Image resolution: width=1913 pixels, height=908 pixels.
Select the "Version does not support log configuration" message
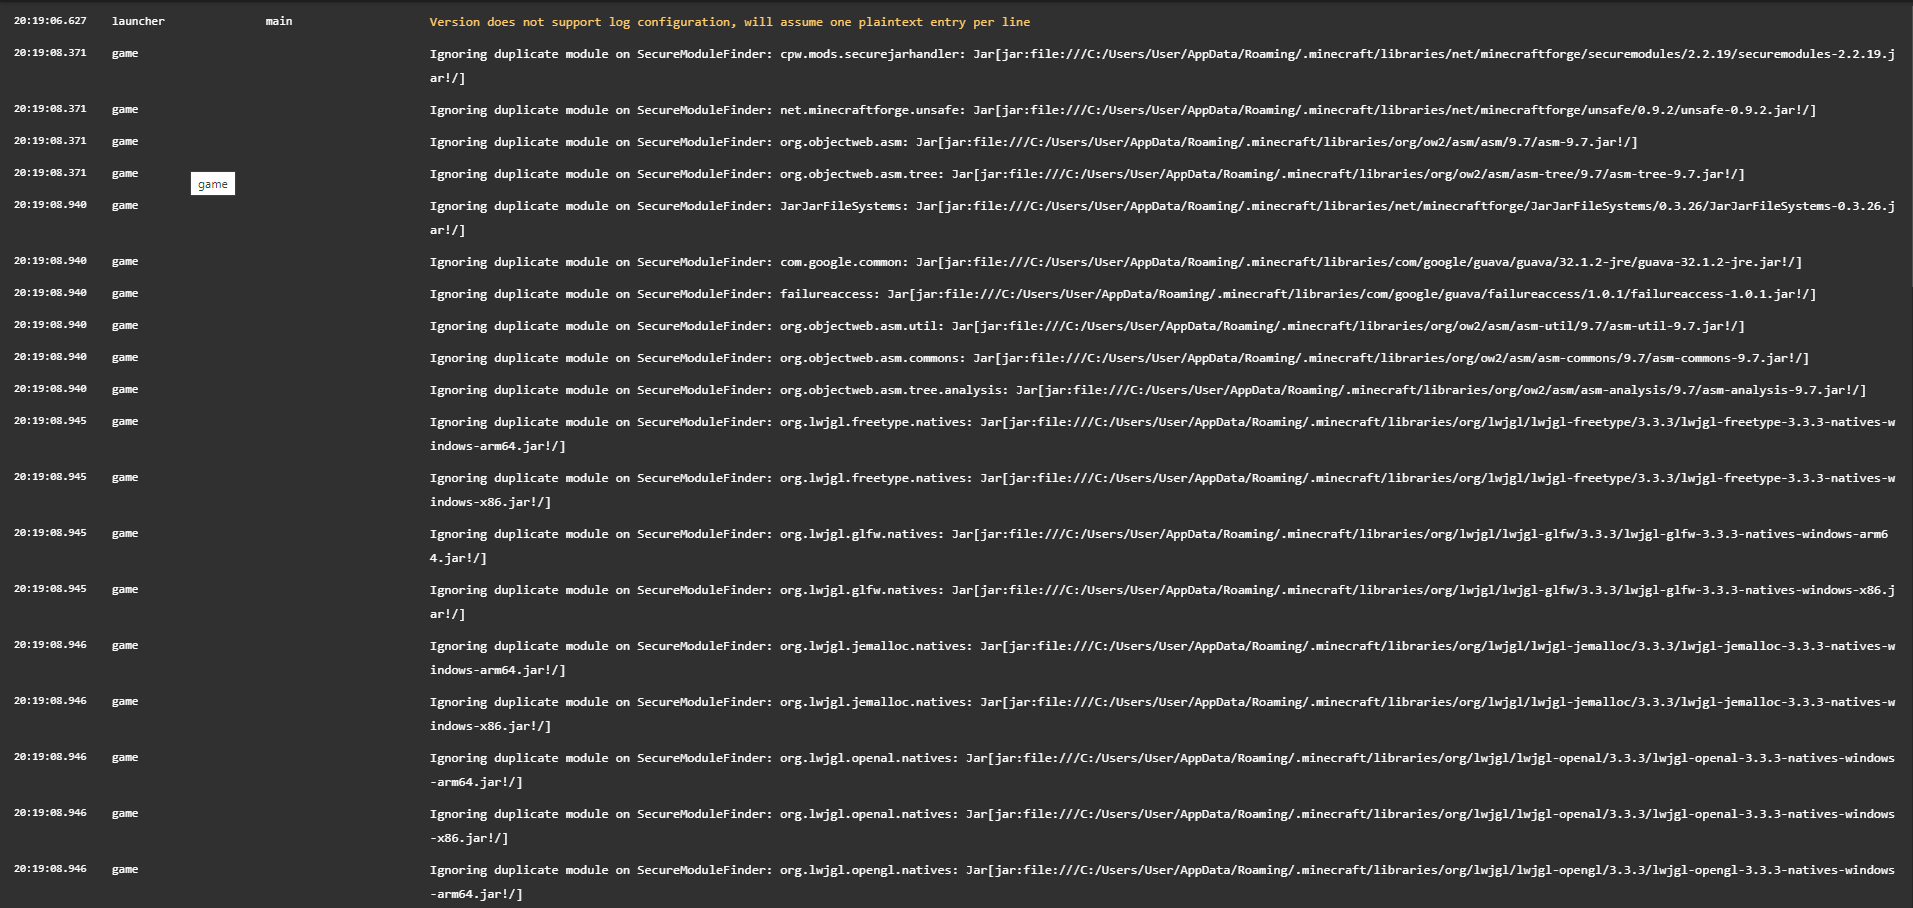730,22
